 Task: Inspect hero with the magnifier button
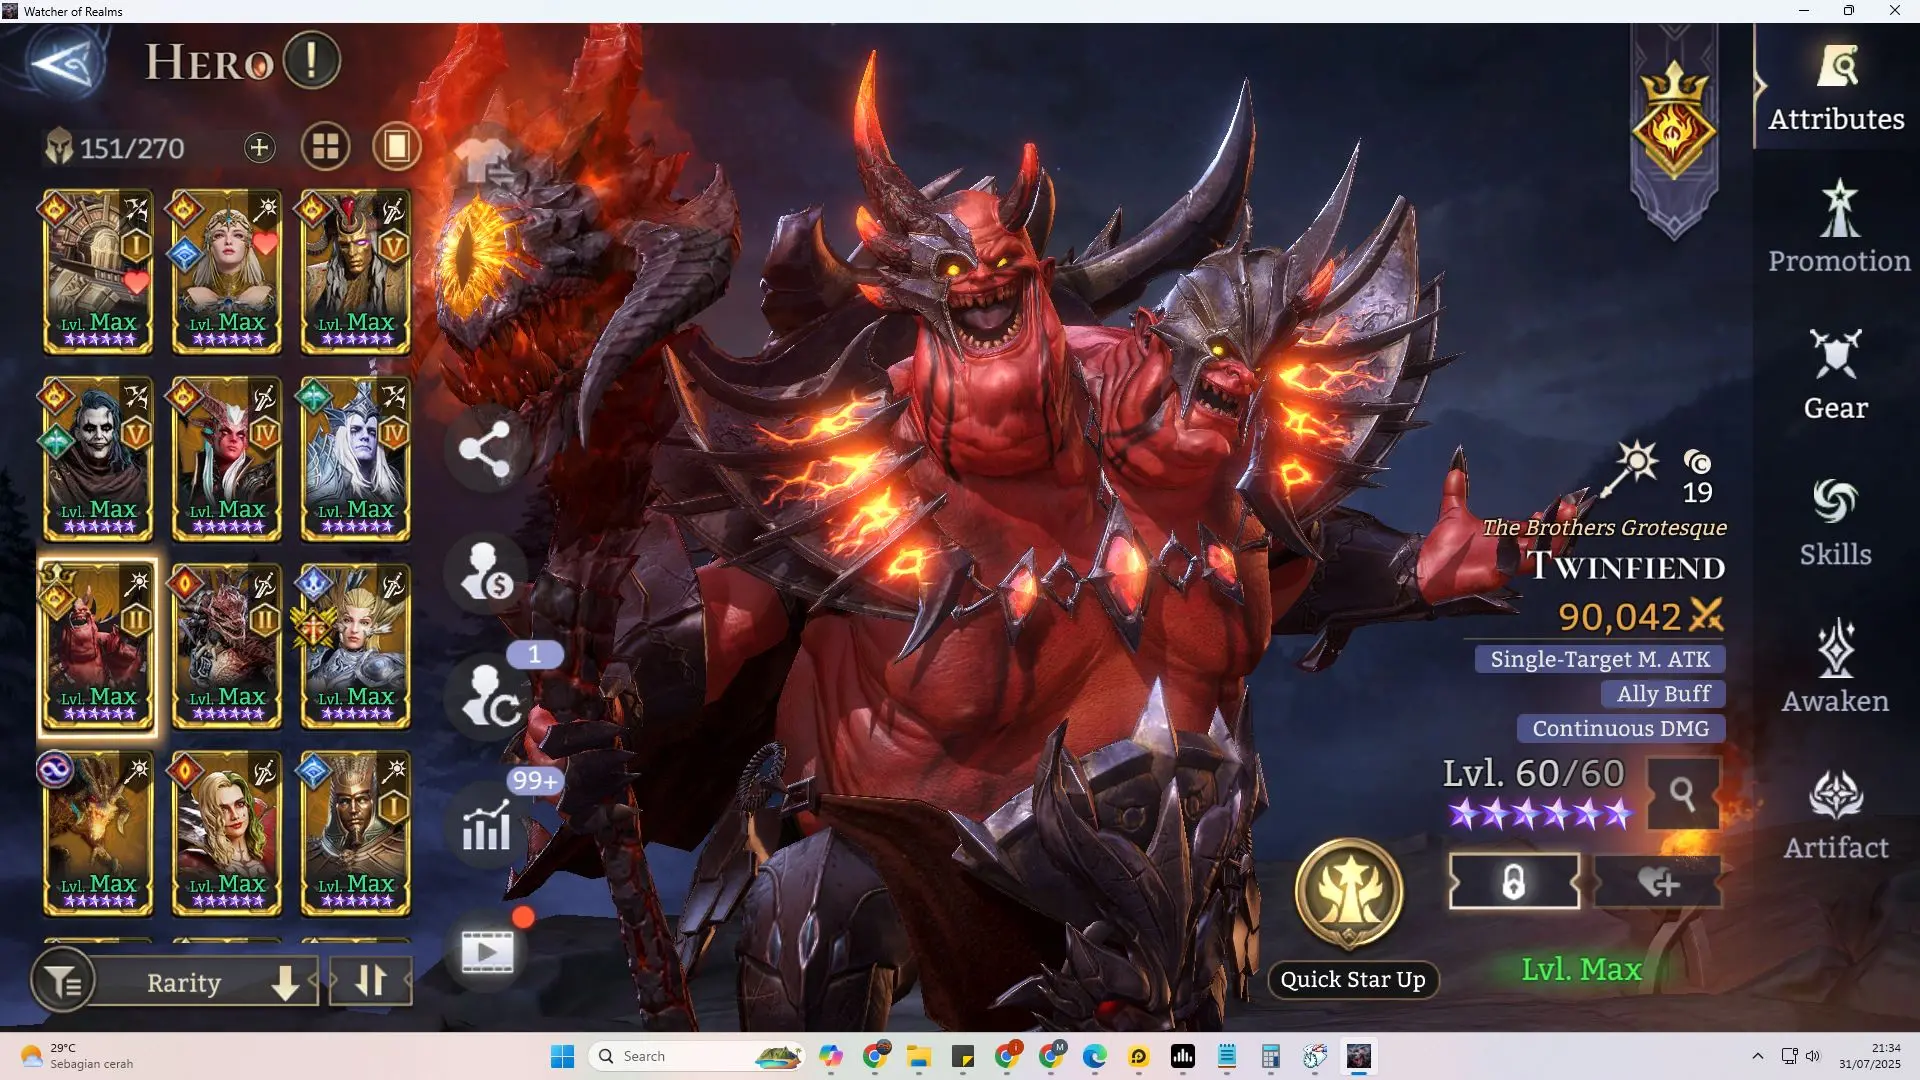point(1683,795)
